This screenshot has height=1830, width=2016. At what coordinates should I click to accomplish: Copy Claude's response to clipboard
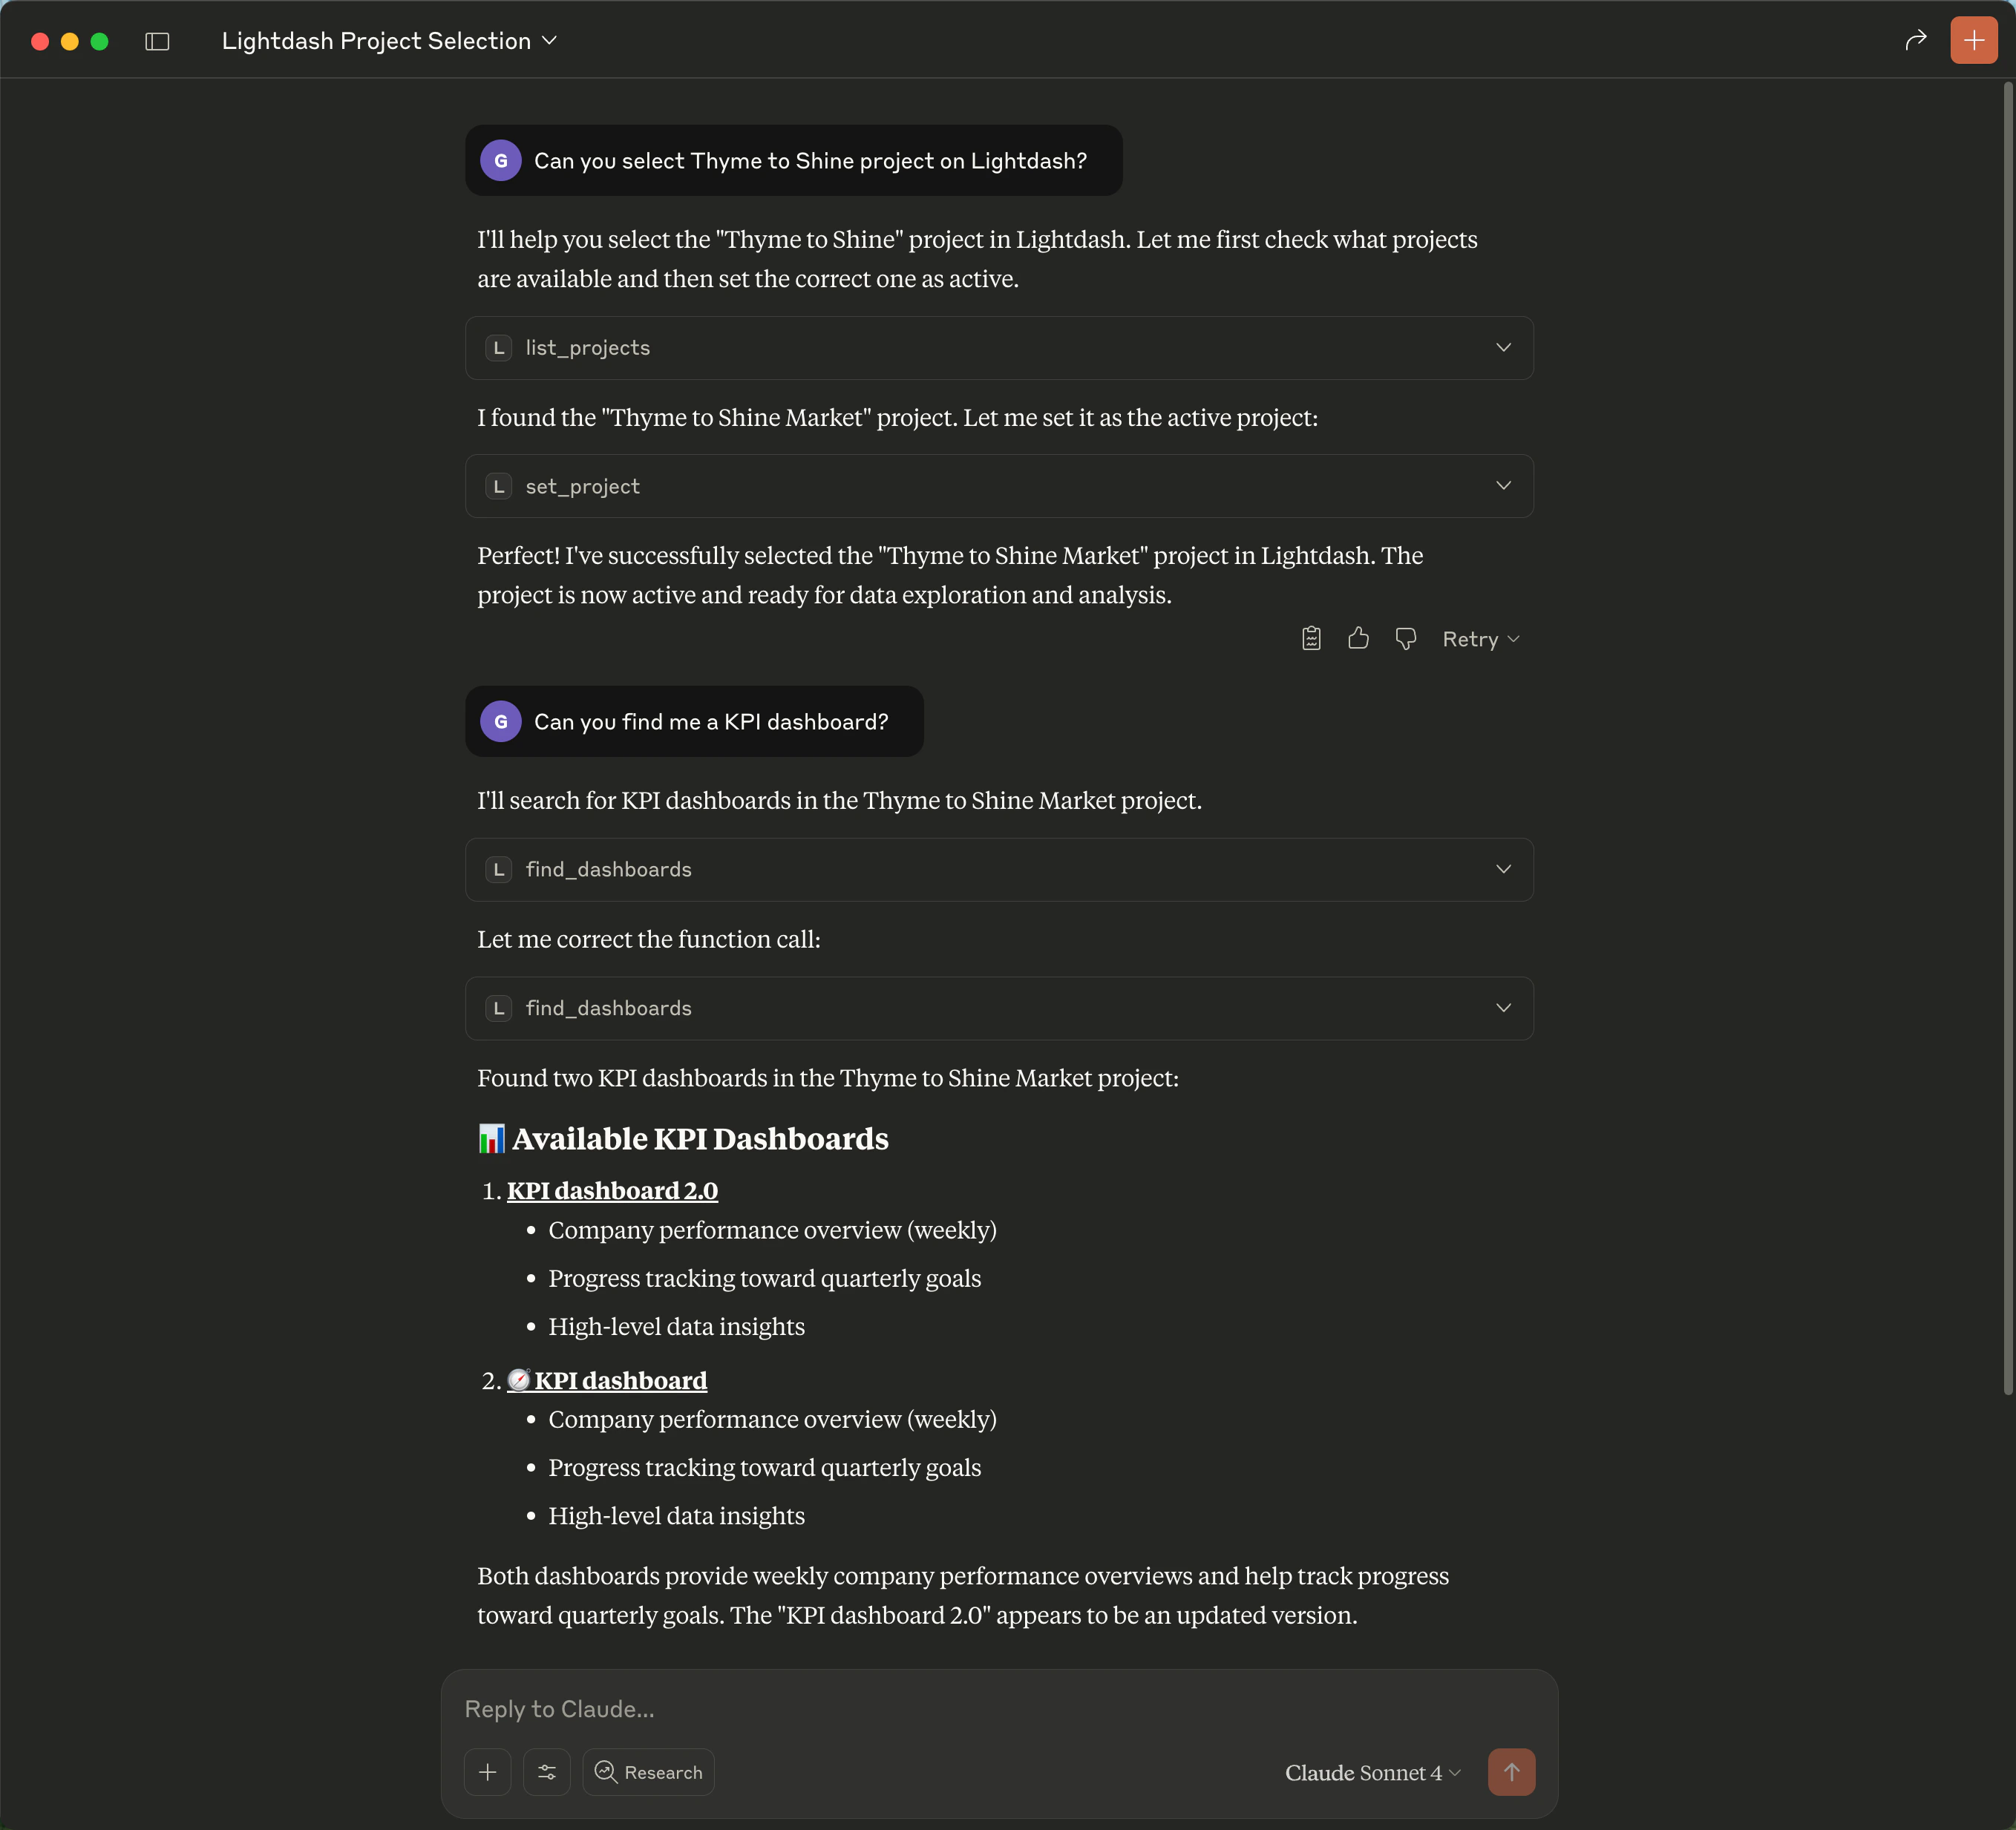[1311, 638]
